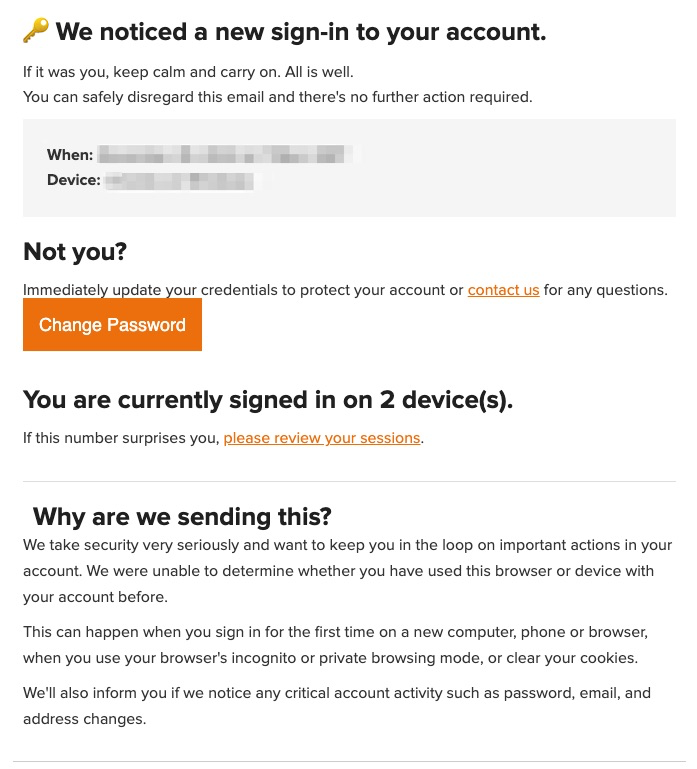Image resolution: width=697 pixels, height=769 pixels.
Task: Click the "When:" label
Action: click(x=70, y=155)
